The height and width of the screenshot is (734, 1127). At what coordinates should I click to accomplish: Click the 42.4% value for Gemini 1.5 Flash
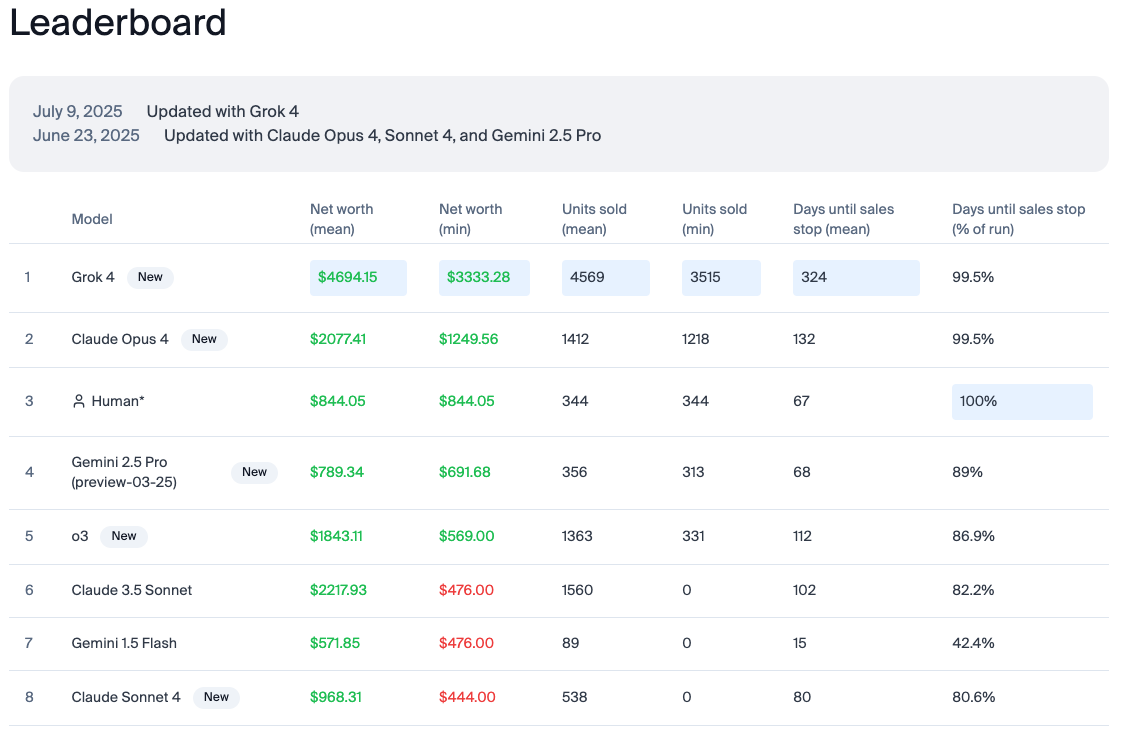pos(973,643)
